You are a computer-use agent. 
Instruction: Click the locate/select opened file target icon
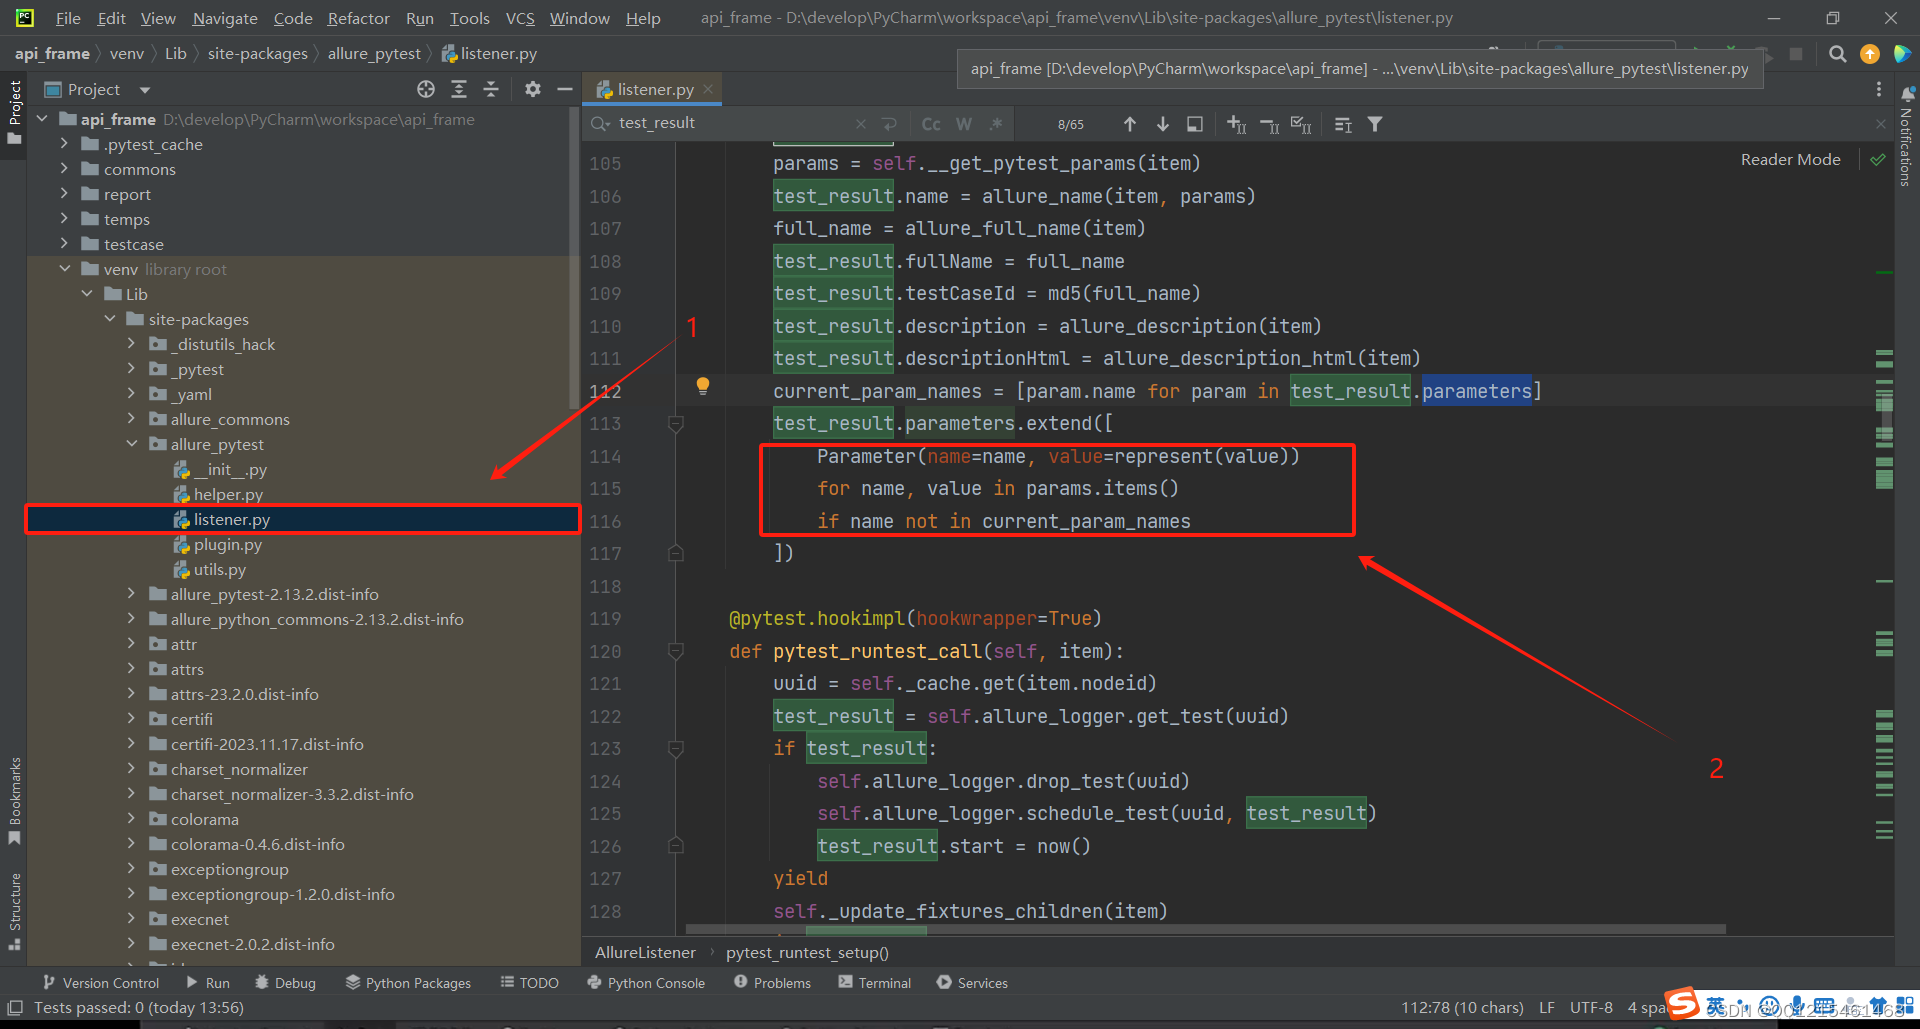(426, 89)
